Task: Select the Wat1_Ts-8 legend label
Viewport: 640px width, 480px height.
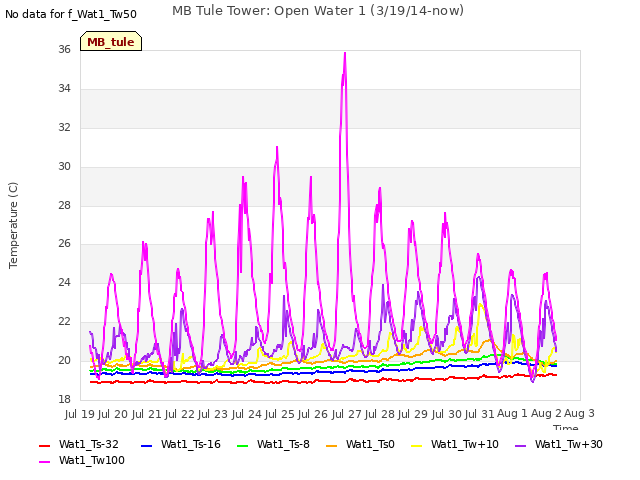Action: [x=283, y=444]
